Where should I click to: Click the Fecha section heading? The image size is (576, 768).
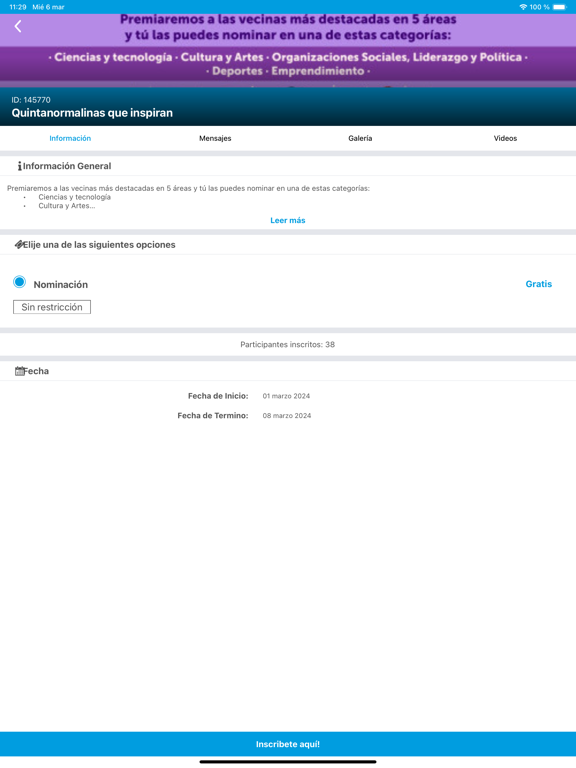36,371
